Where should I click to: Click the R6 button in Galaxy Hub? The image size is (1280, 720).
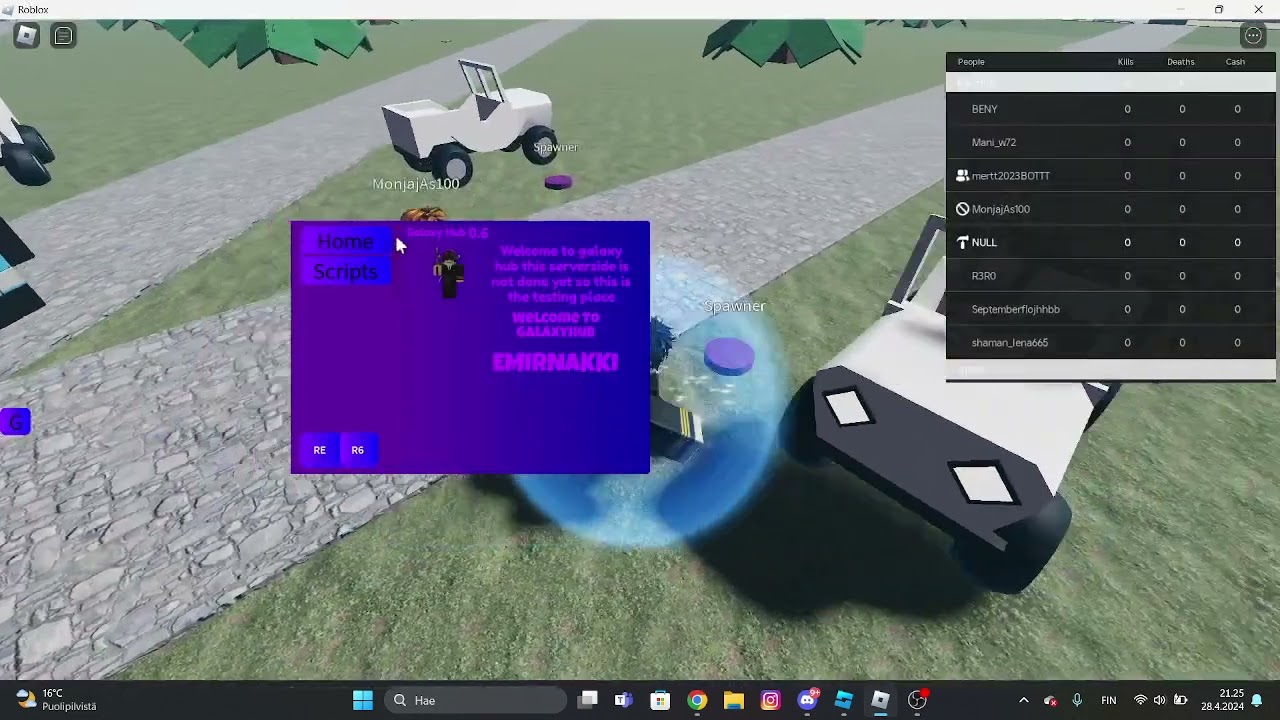point(357,450)
